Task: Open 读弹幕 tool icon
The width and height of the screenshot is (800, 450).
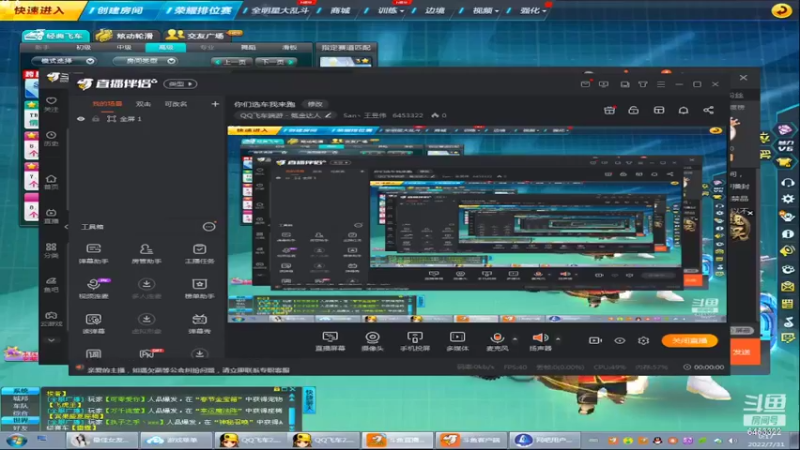Action: (x=93, y=323)
